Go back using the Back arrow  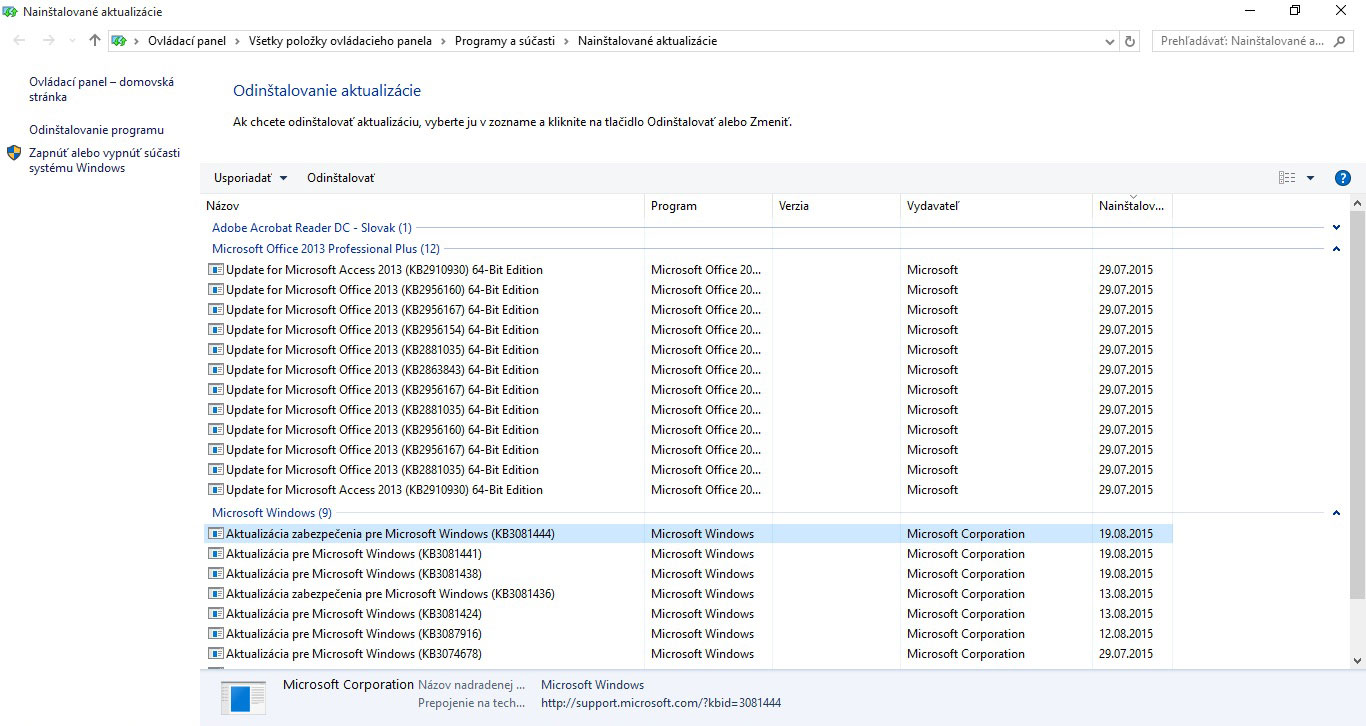point(20,41)
